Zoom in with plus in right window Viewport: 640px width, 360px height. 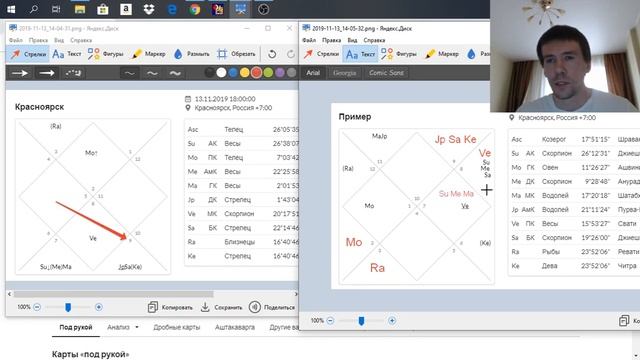[x=392, y=320]
